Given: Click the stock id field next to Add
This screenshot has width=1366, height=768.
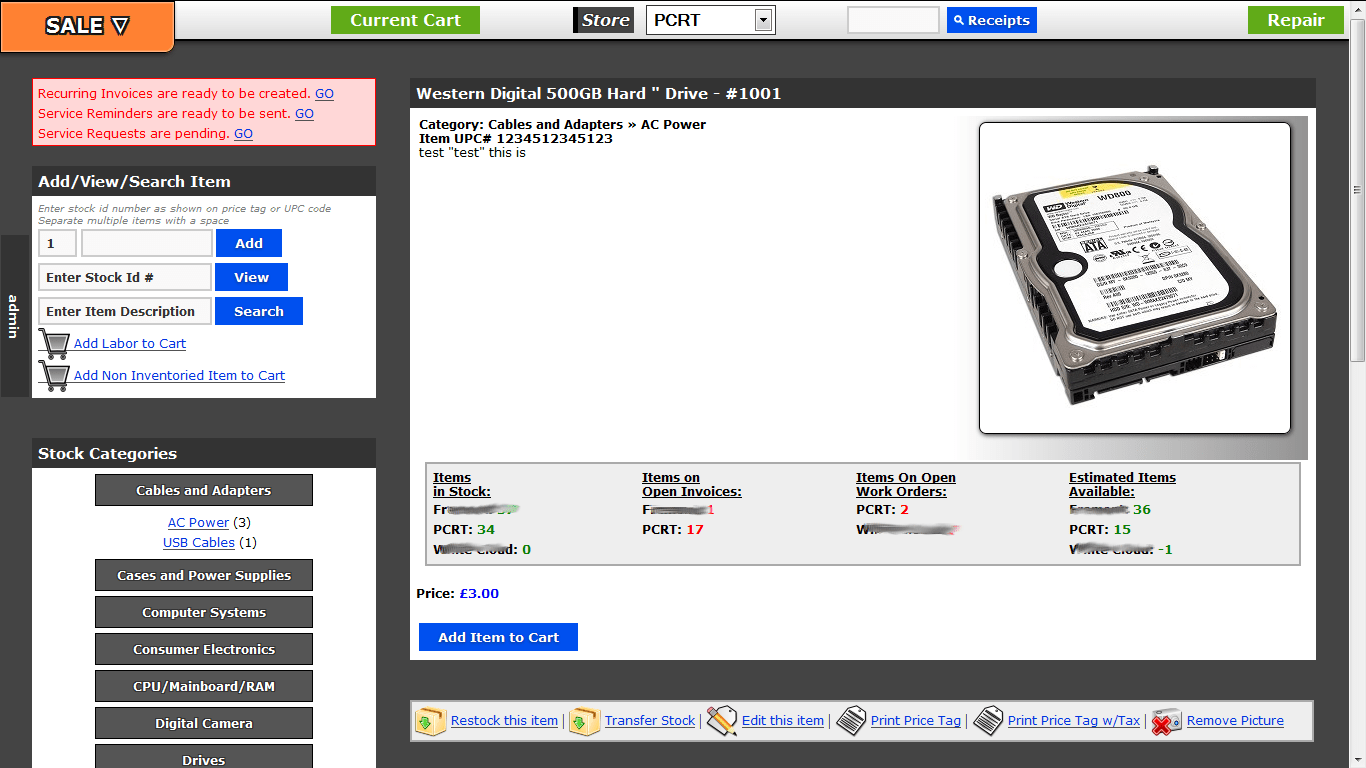Looking at the screenshot, I should pyautogui.click(x=147, y=243).
